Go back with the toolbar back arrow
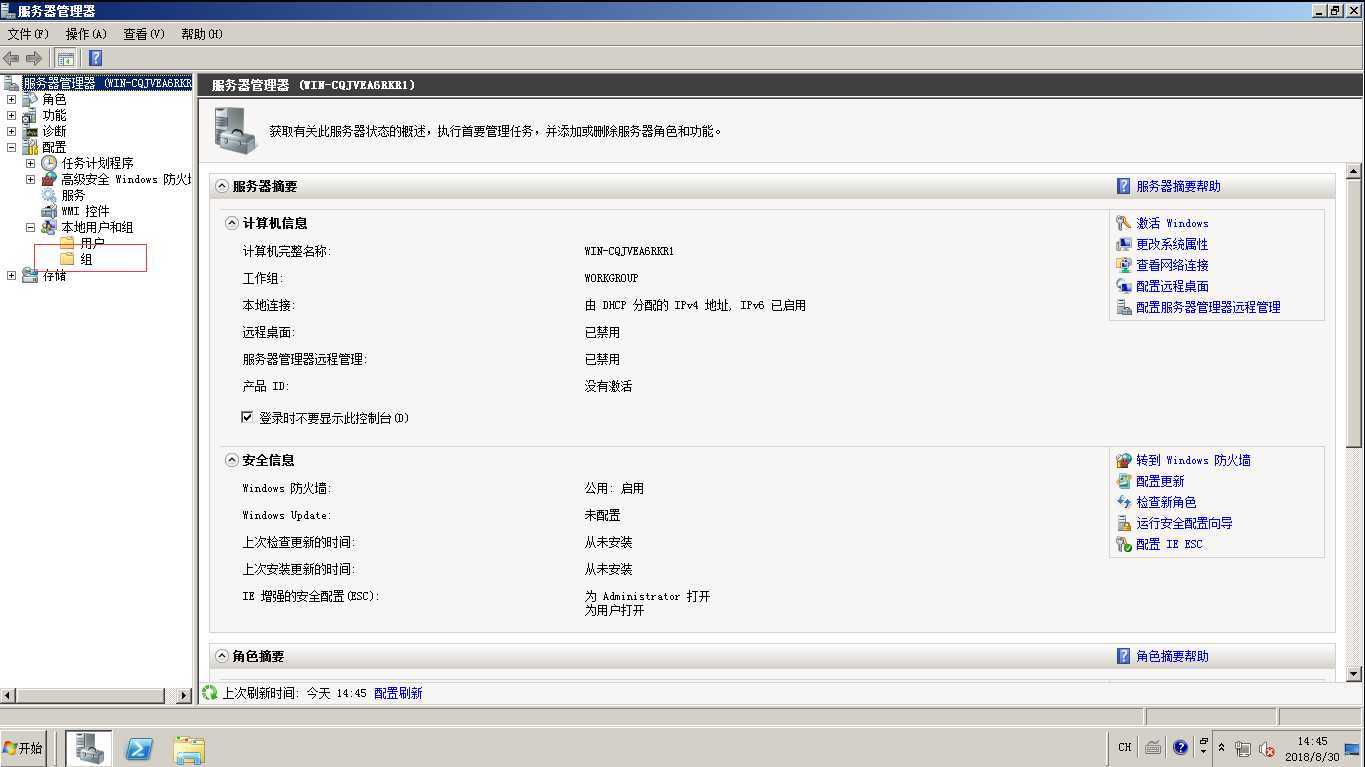Viewport: 1365px width, 767px height. 12,58
